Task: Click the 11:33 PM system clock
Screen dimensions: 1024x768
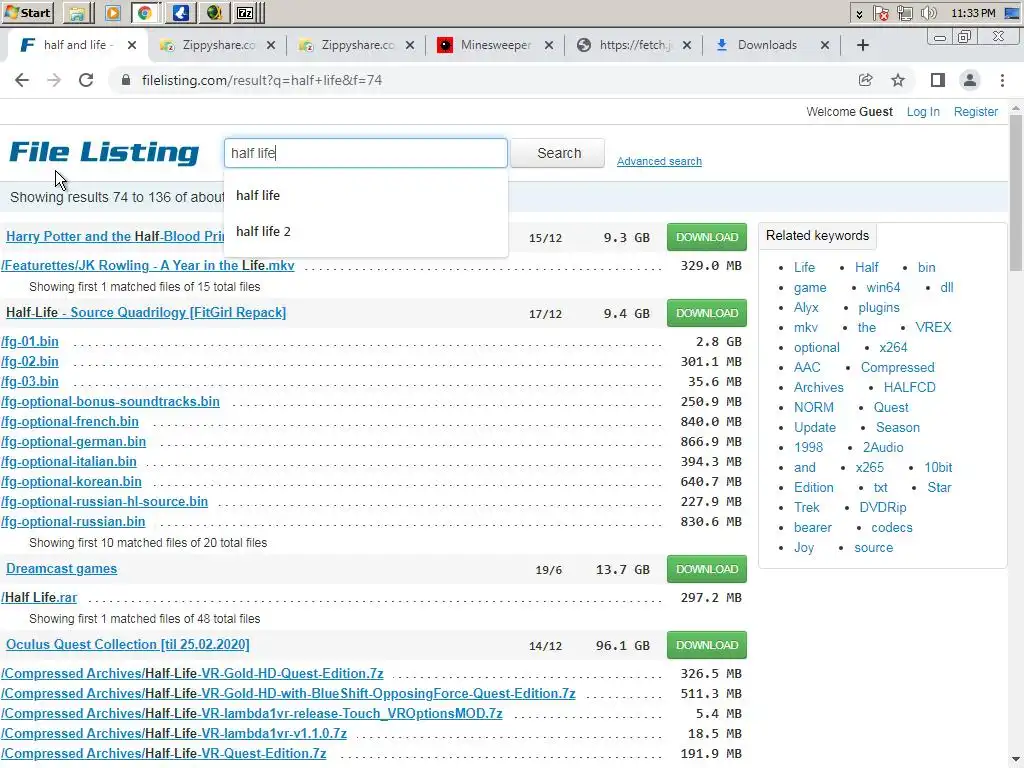Action: [973, 13]
